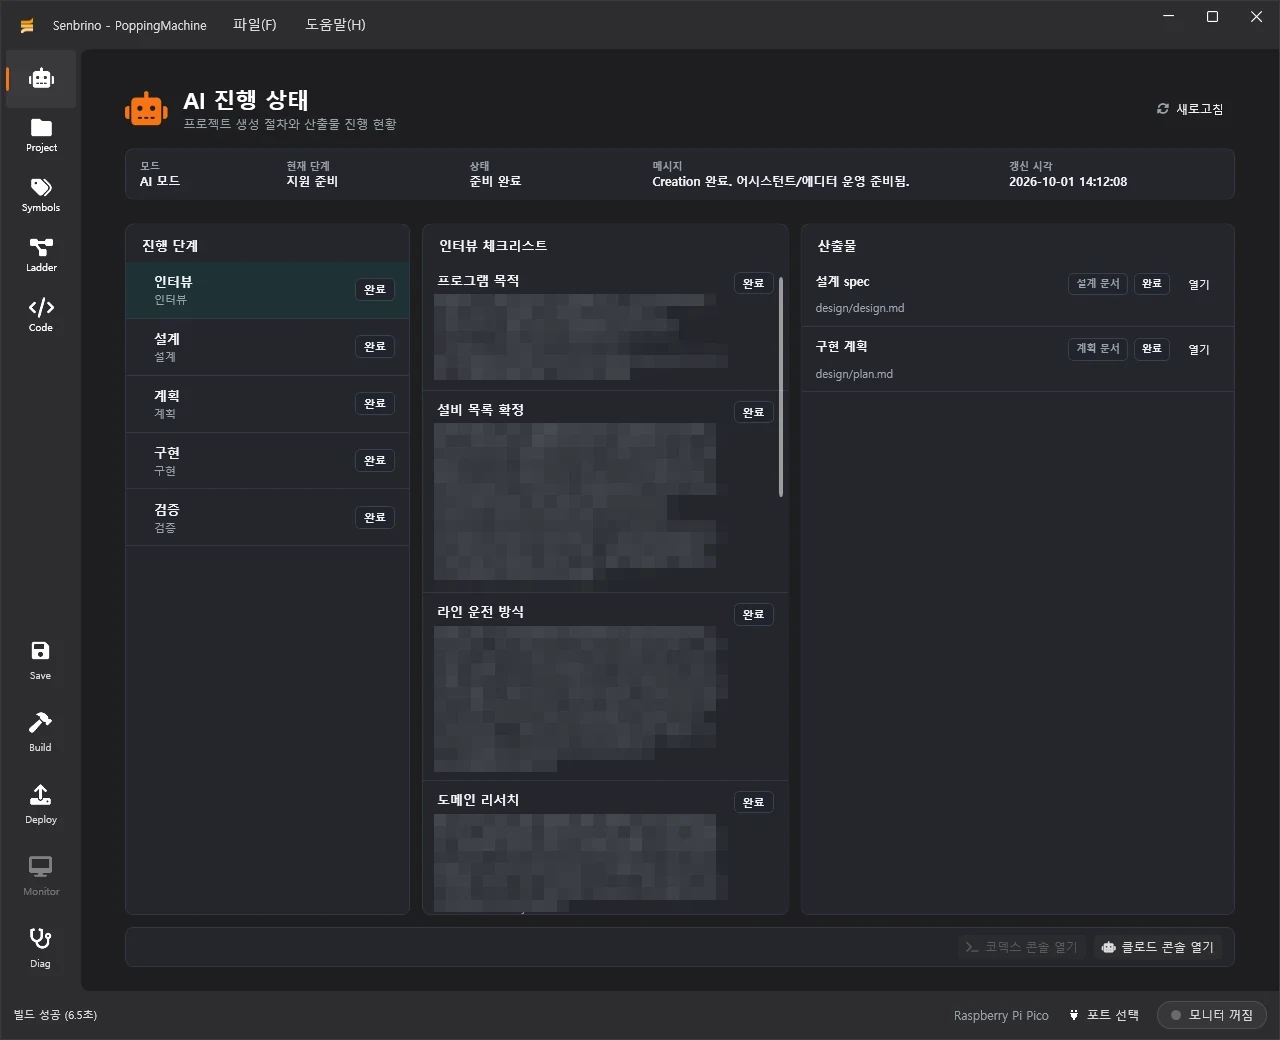Click the 설비 목록 확정 checklist heading
This screenshot has width=1280, height=1040.
(x=480, y=410)
